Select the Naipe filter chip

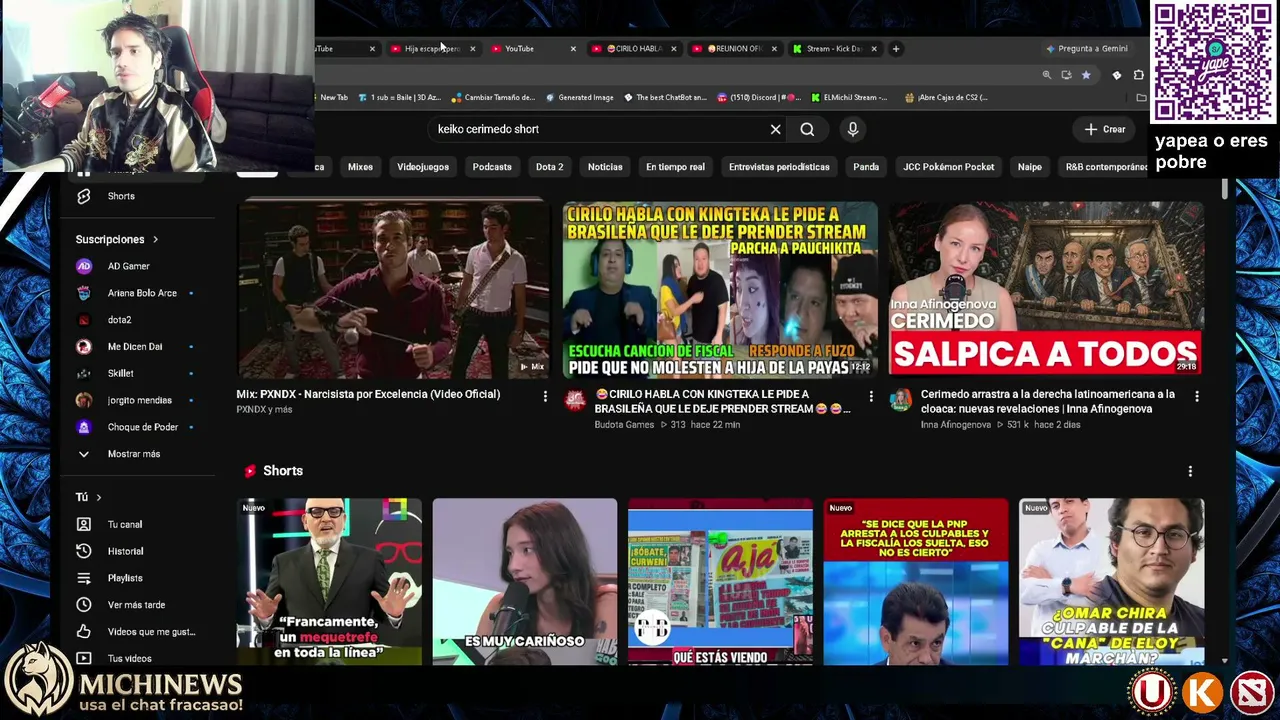tap(1030, 167)
